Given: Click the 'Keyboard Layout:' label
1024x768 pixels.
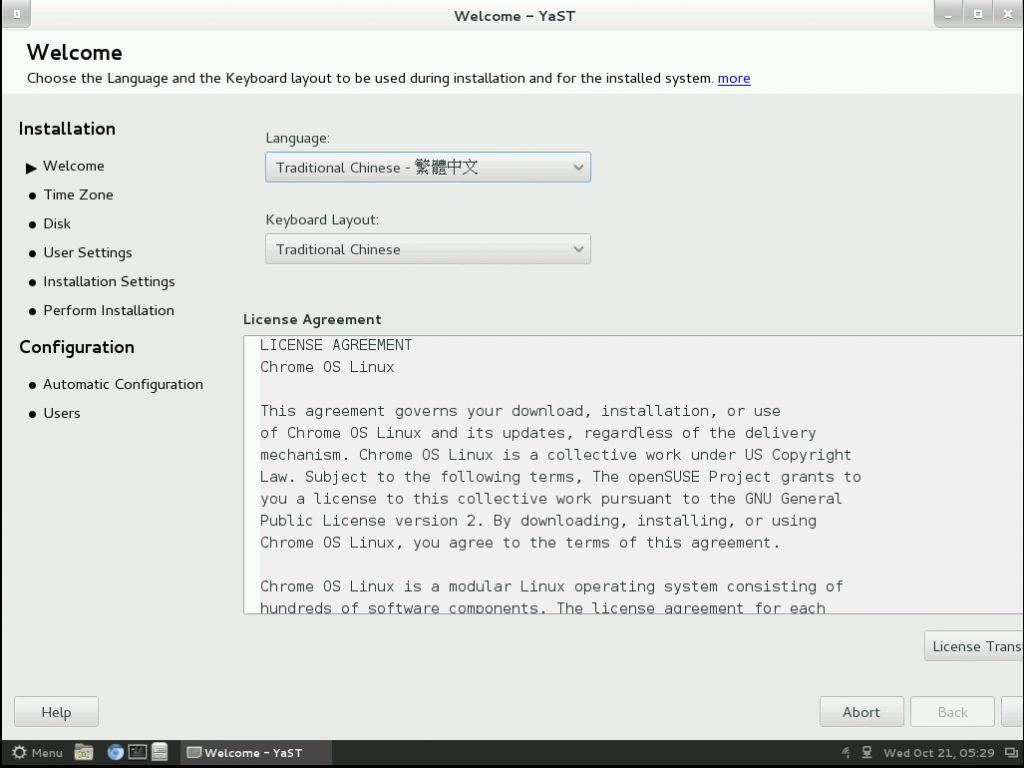Looking at the screenshot, I should 322,219.
